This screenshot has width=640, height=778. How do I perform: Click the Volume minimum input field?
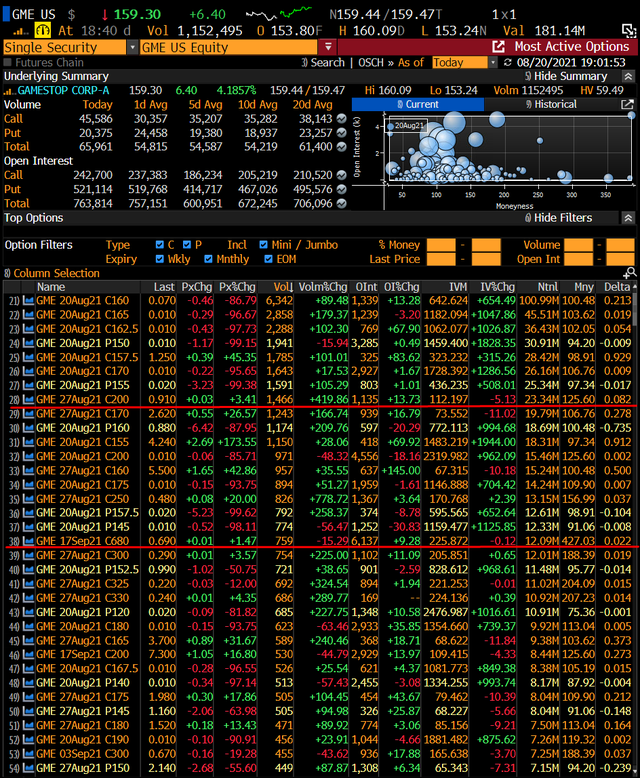[x=578, y=245]
